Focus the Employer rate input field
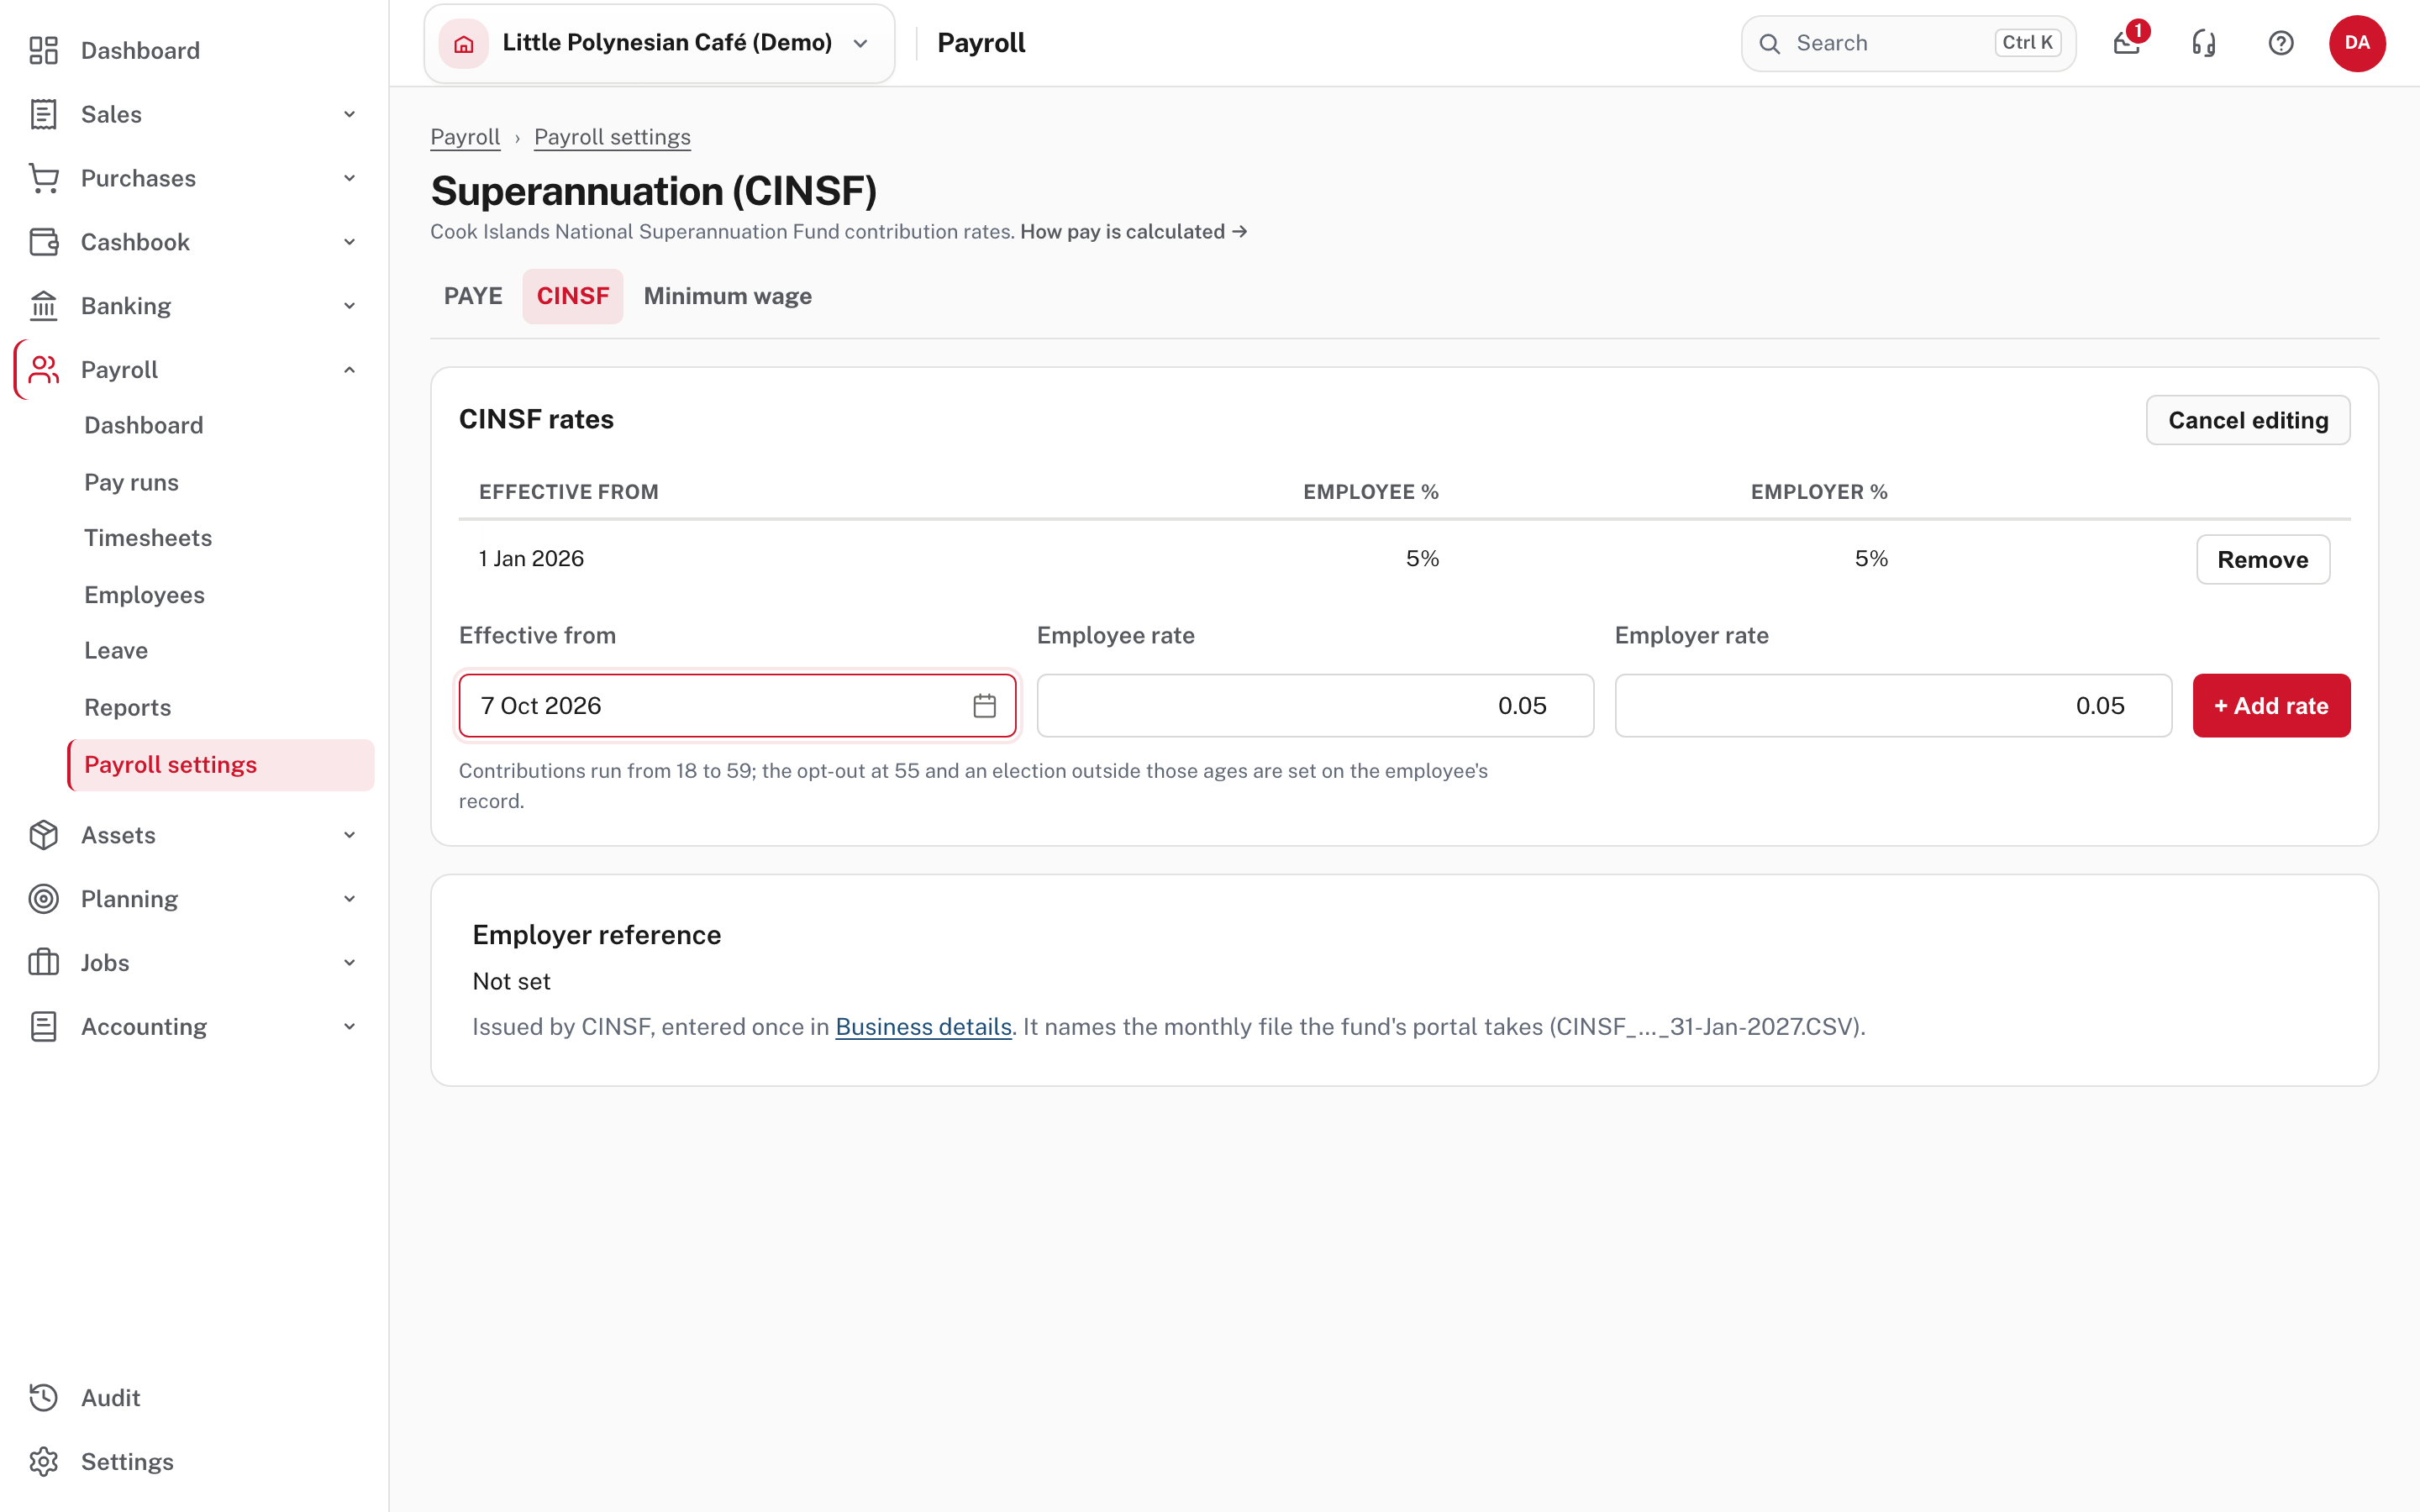Image resolution: width=2420 pixels, height=1512 pixels. pos(1893,706)
